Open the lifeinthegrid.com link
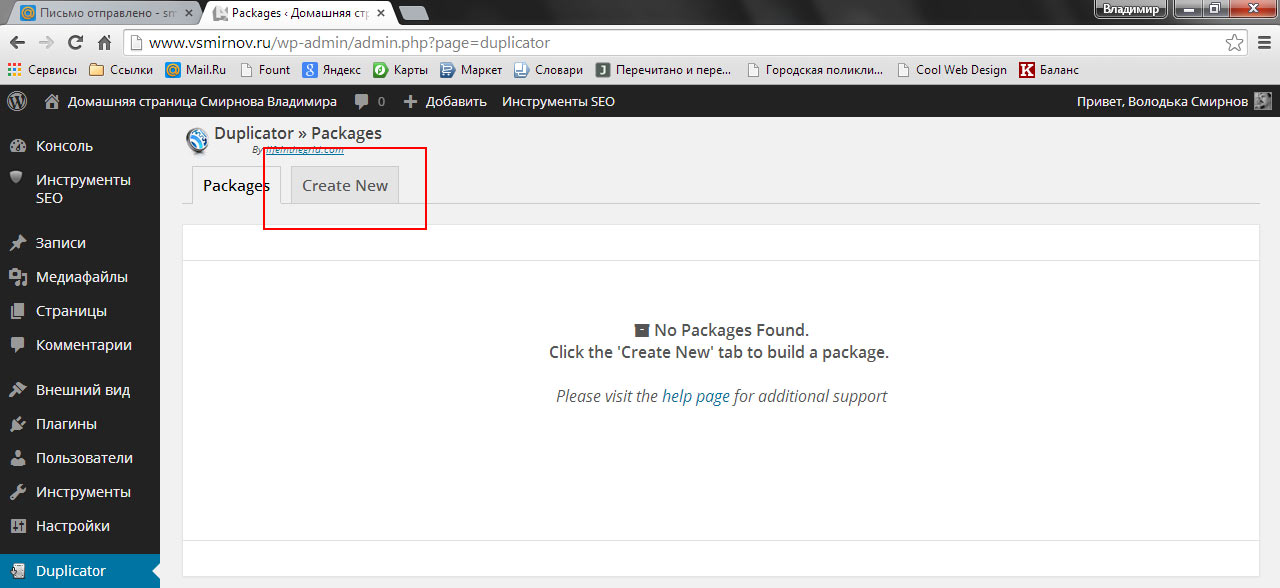The height and width of the screenshot is (588, 1280). click(304, 150)
